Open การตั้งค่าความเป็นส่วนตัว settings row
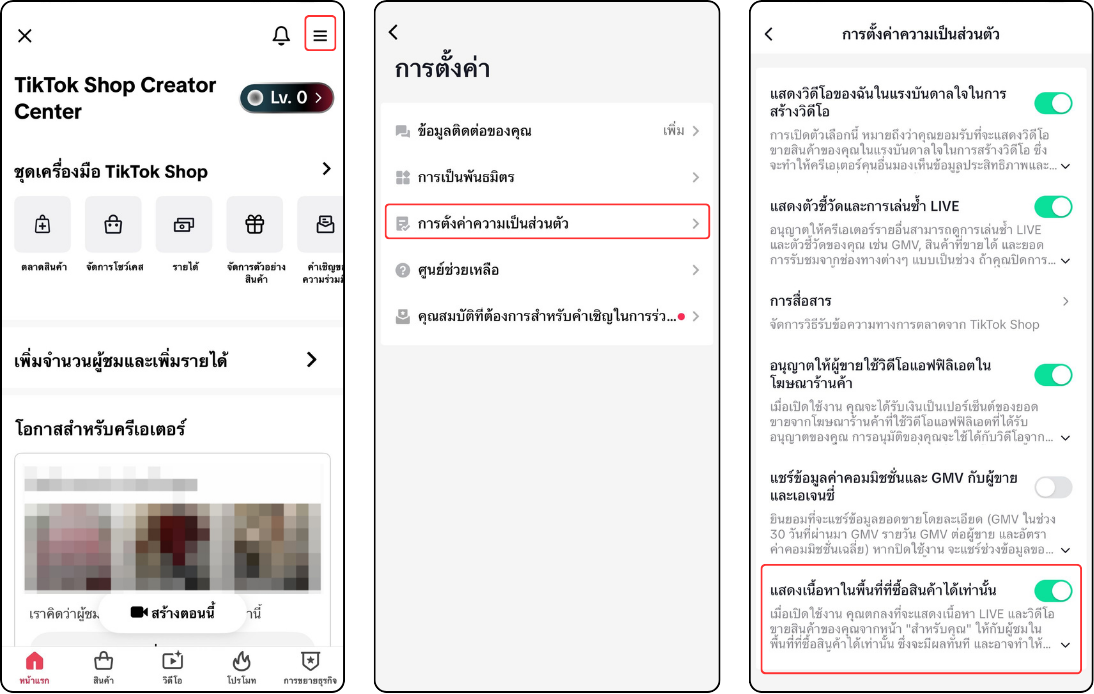The height and width of the screenshot is (694, 1094). (x=548, y=223)
